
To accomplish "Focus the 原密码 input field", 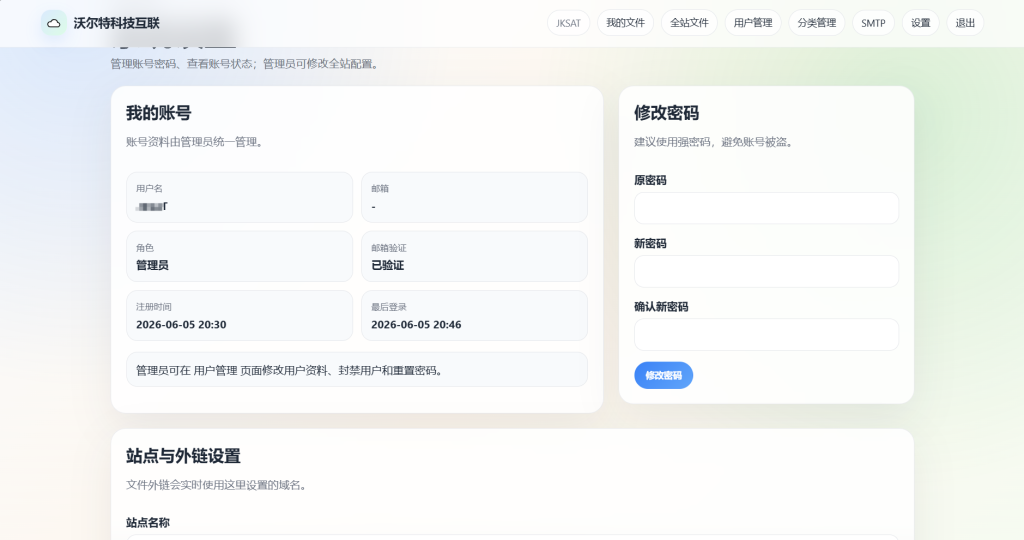I will click(x=766, y=208).
